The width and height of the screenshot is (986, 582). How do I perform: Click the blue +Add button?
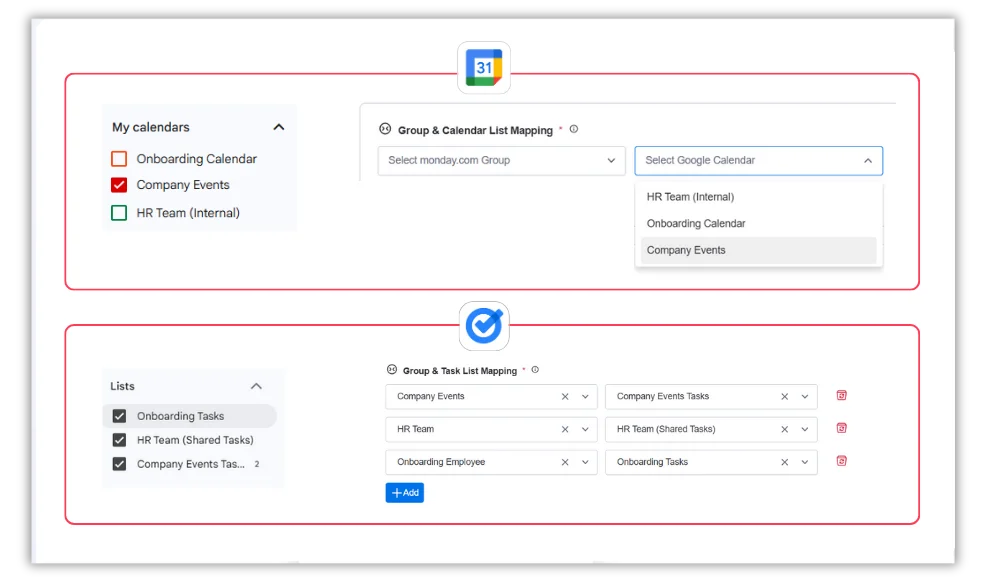404,493
